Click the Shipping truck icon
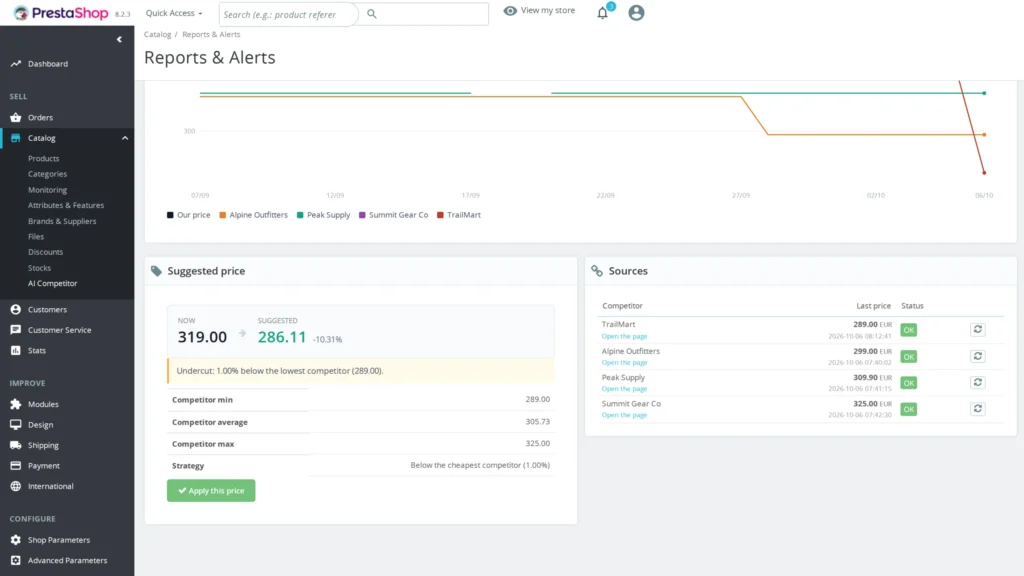Viewport: 1024px width, 576px height. pos(16,445)
